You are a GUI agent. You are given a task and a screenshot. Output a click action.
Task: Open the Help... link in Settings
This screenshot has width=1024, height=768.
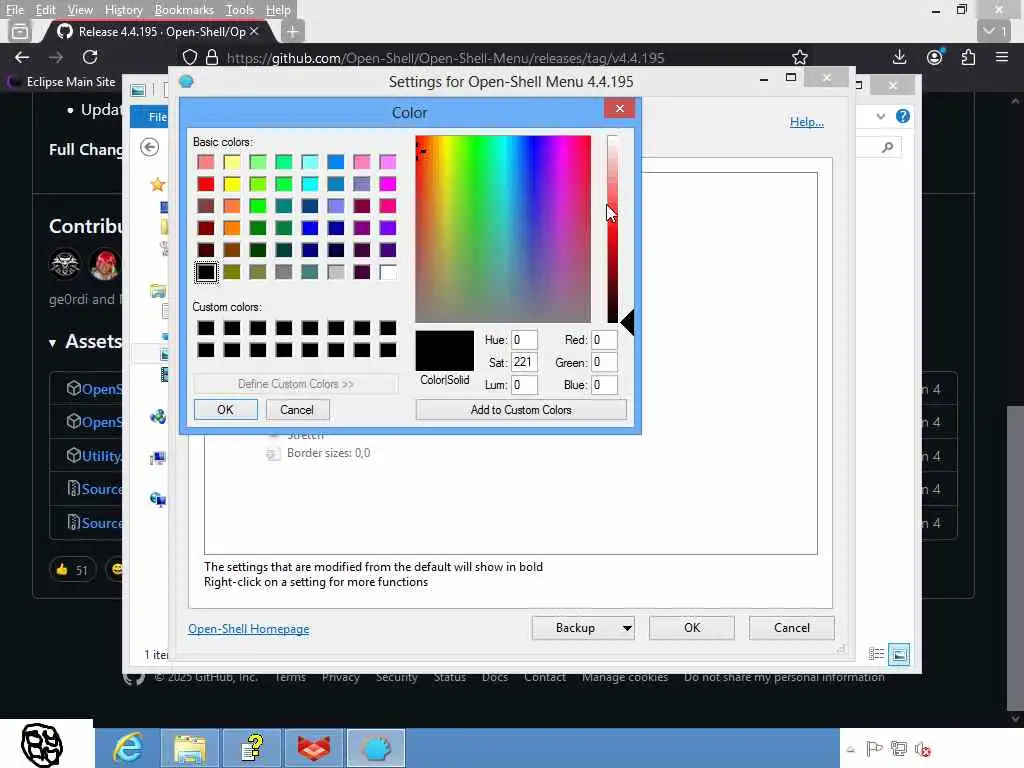[x=807, y=121]
